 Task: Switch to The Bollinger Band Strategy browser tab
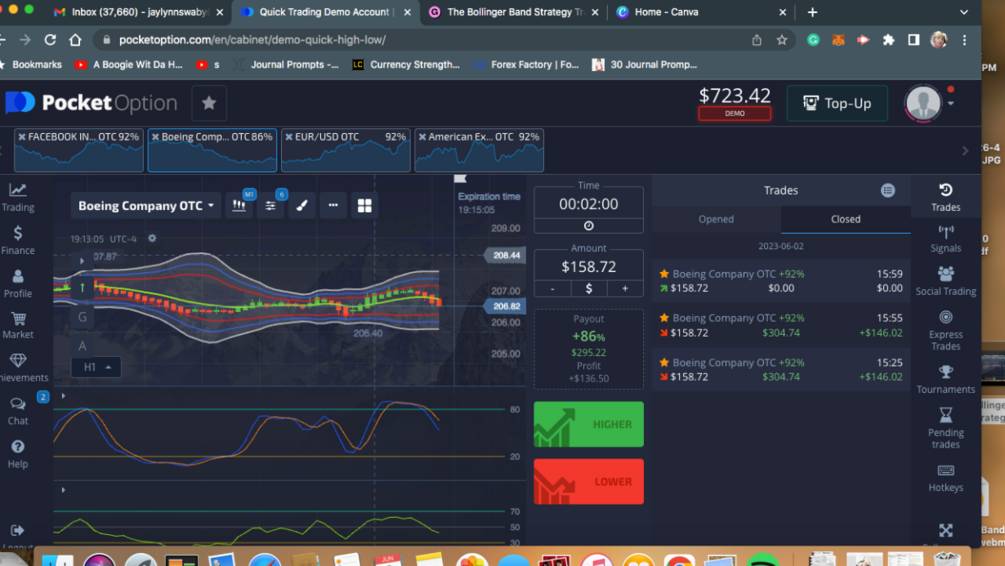tap(515, 12)
